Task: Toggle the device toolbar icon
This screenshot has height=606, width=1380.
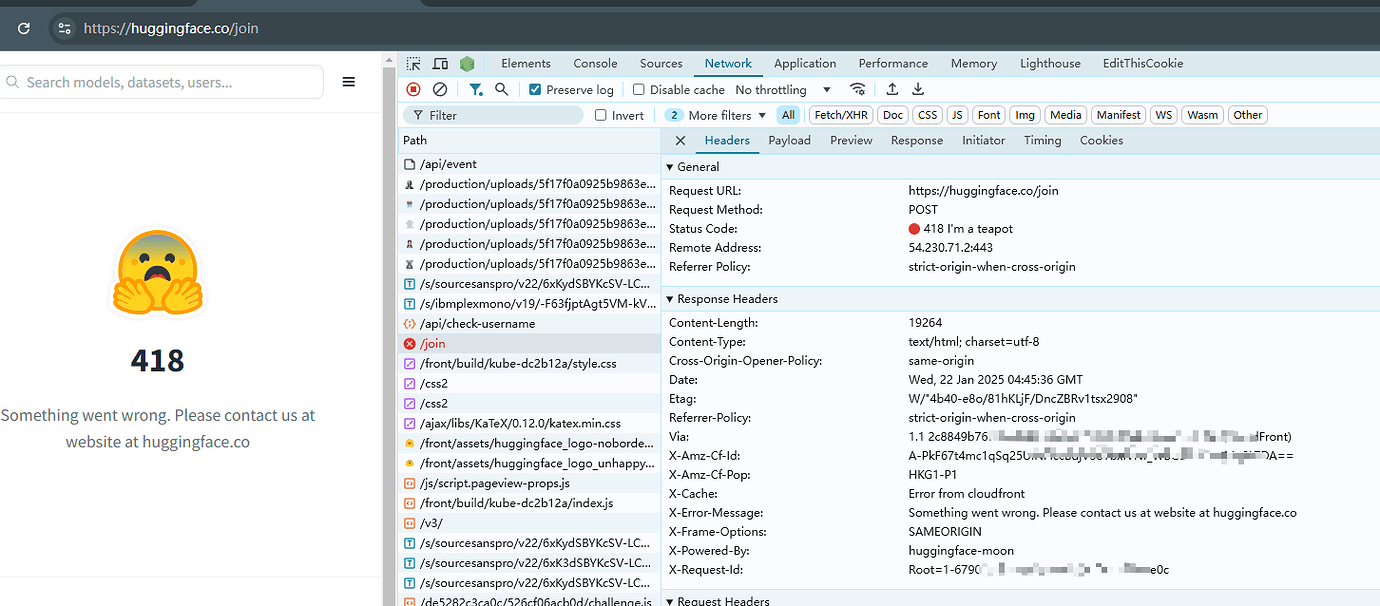Action: [x=440, y=63]
